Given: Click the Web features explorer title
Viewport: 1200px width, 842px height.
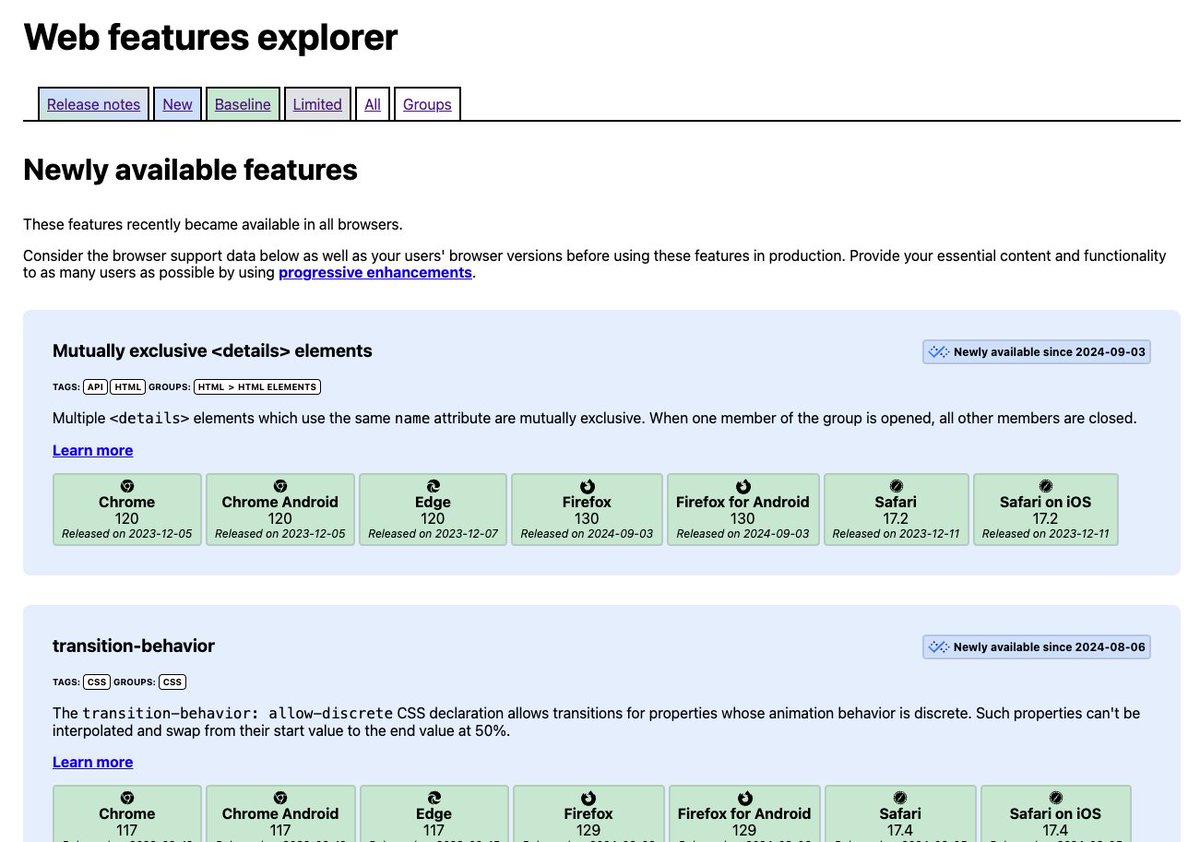Looking at the screenshot, I should pos(210,37).
